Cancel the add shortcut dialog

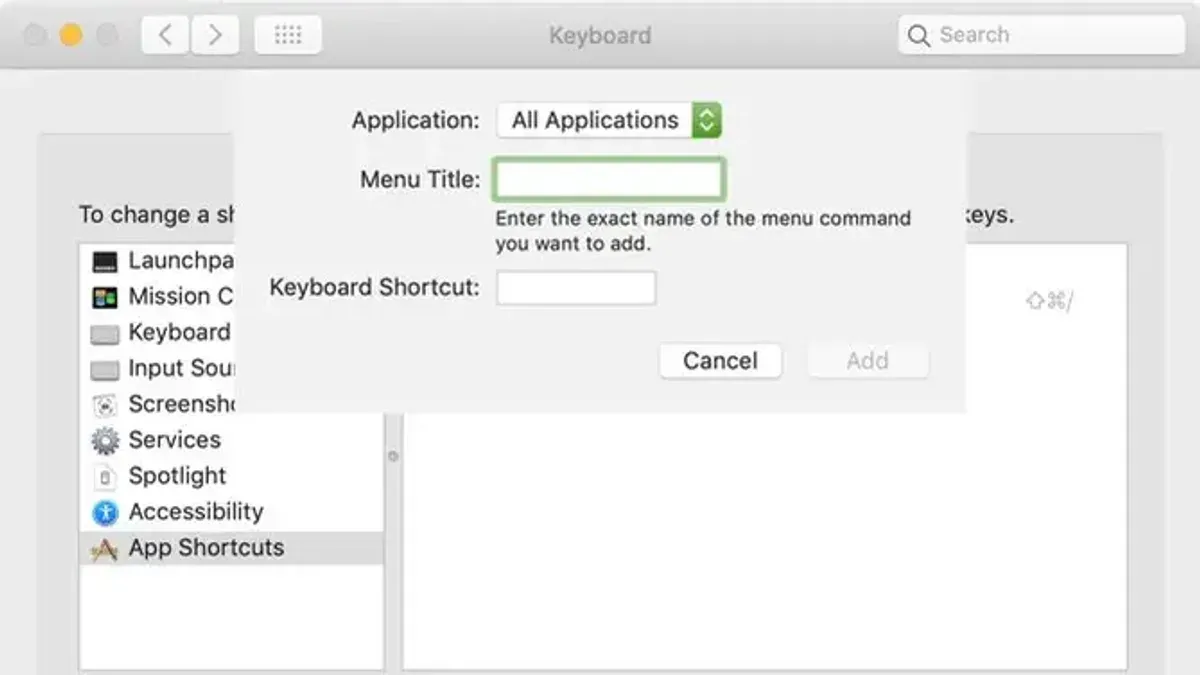coord(720,361)
